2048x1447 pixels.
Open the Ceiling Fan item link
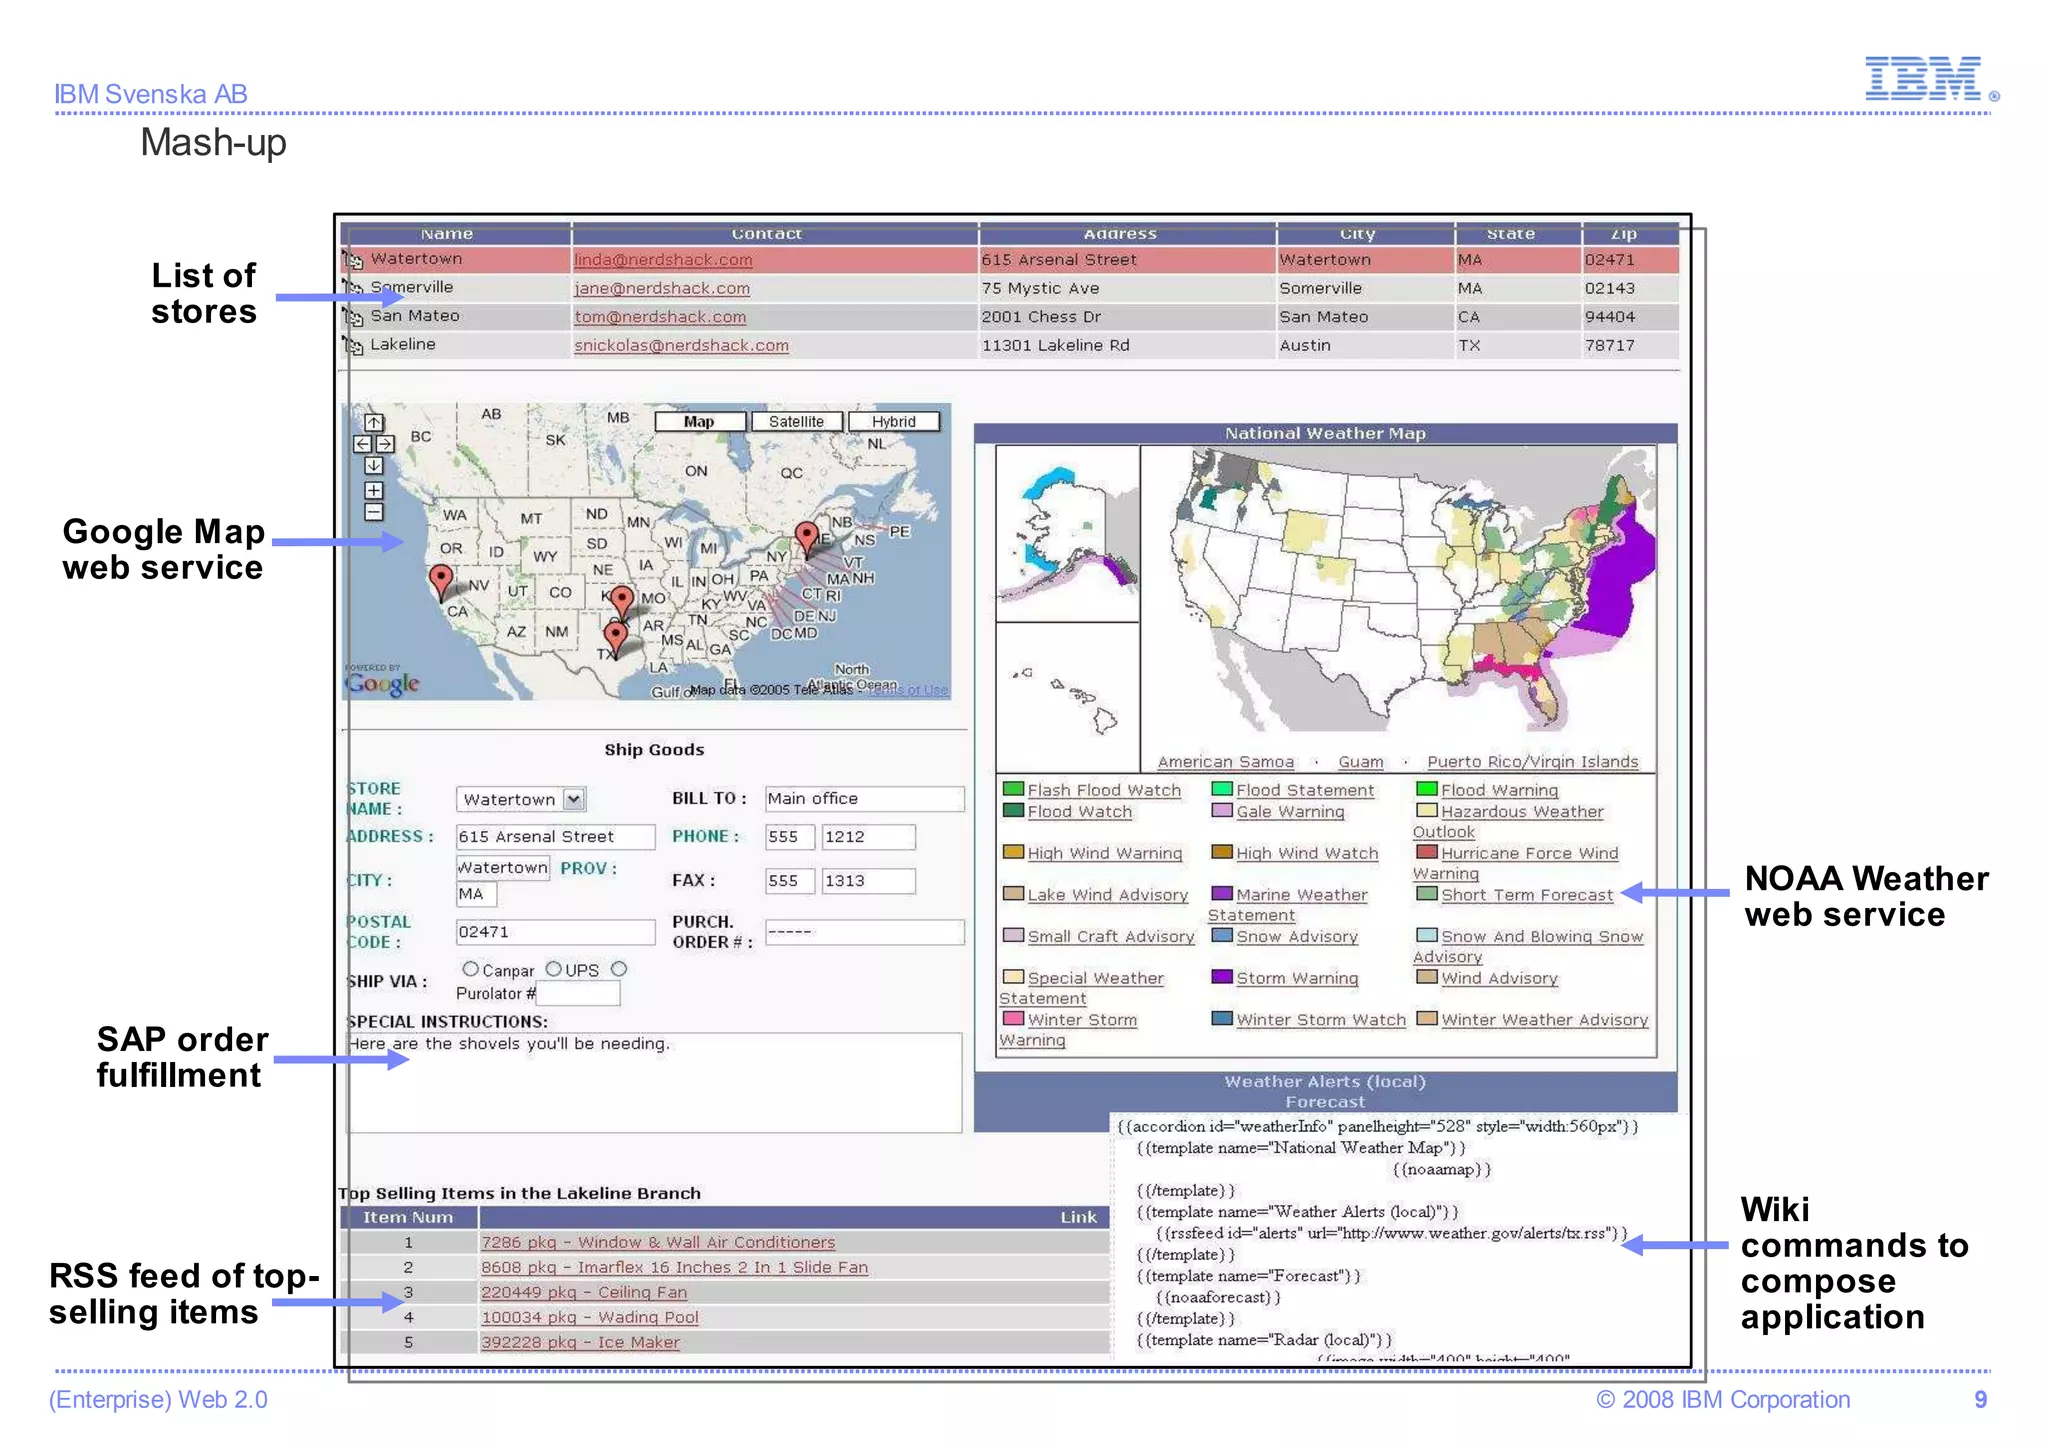click(x=583, y=1292)
